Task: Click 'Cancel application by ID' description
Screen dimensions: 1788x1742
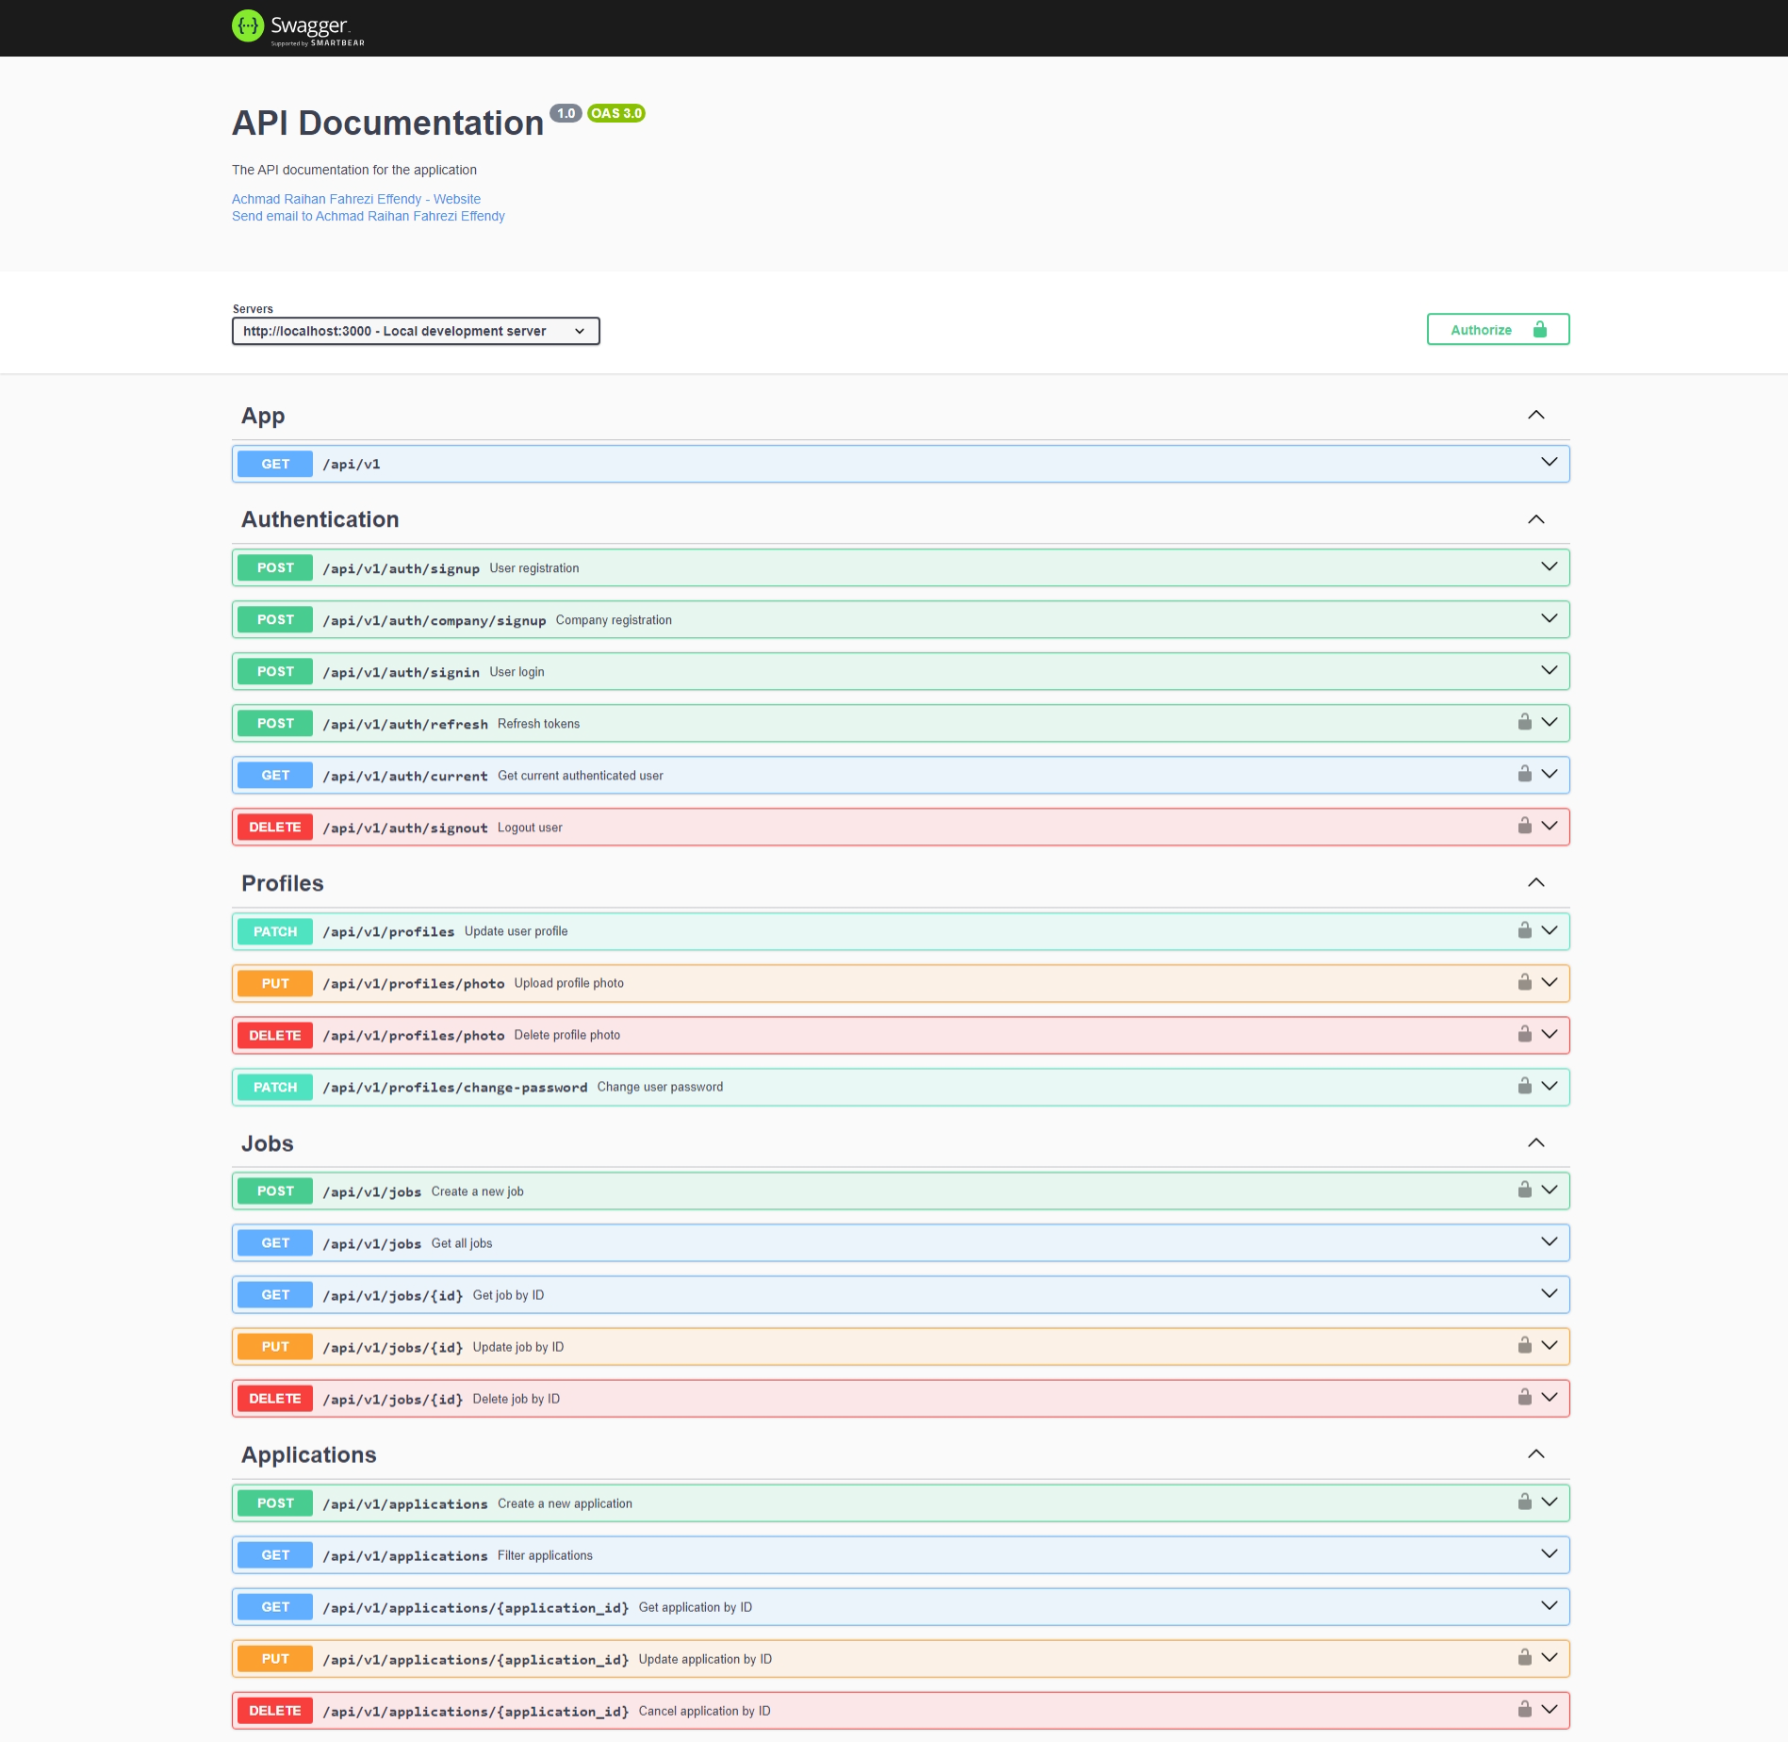Action: (x=704, y=1711)
